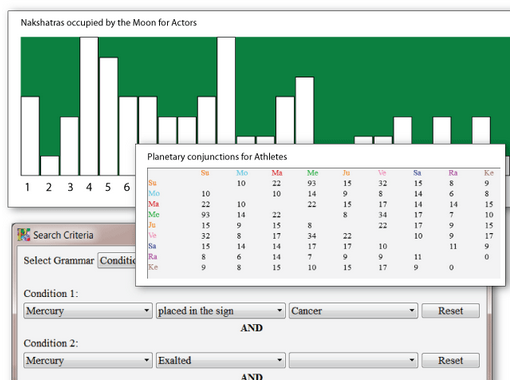Click value 93 in Me row, Su column
The image size is (520, 387).
[206, 215]
